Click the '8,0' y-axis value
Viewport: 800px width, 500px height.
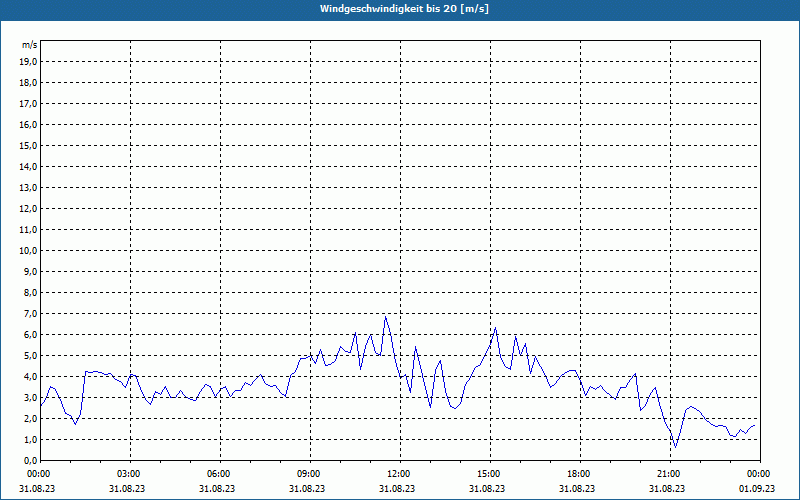point(30,293)
